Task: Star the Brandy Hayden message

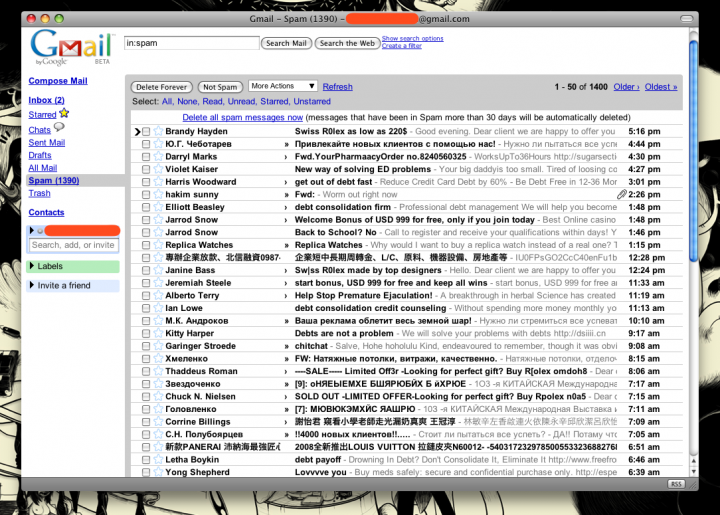Action: pos(158,131)
